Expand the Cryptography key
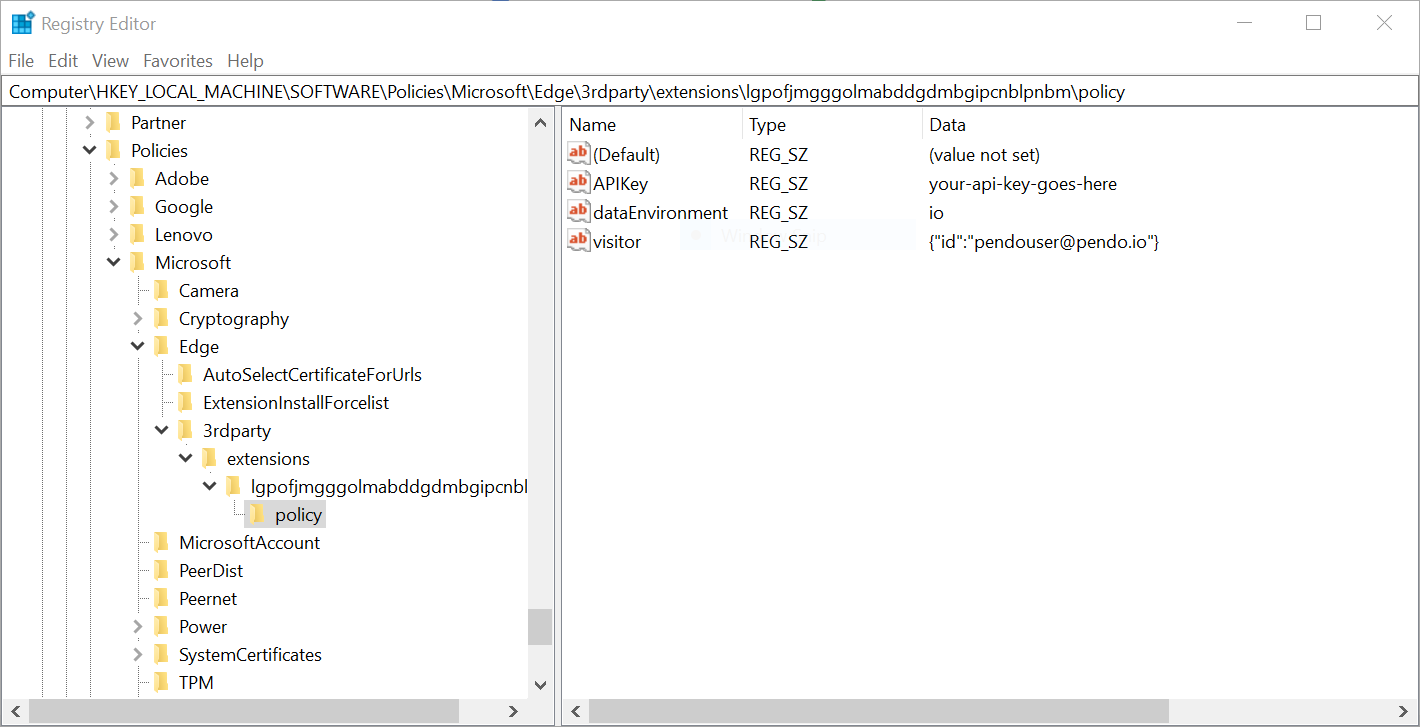 point(138,319)
